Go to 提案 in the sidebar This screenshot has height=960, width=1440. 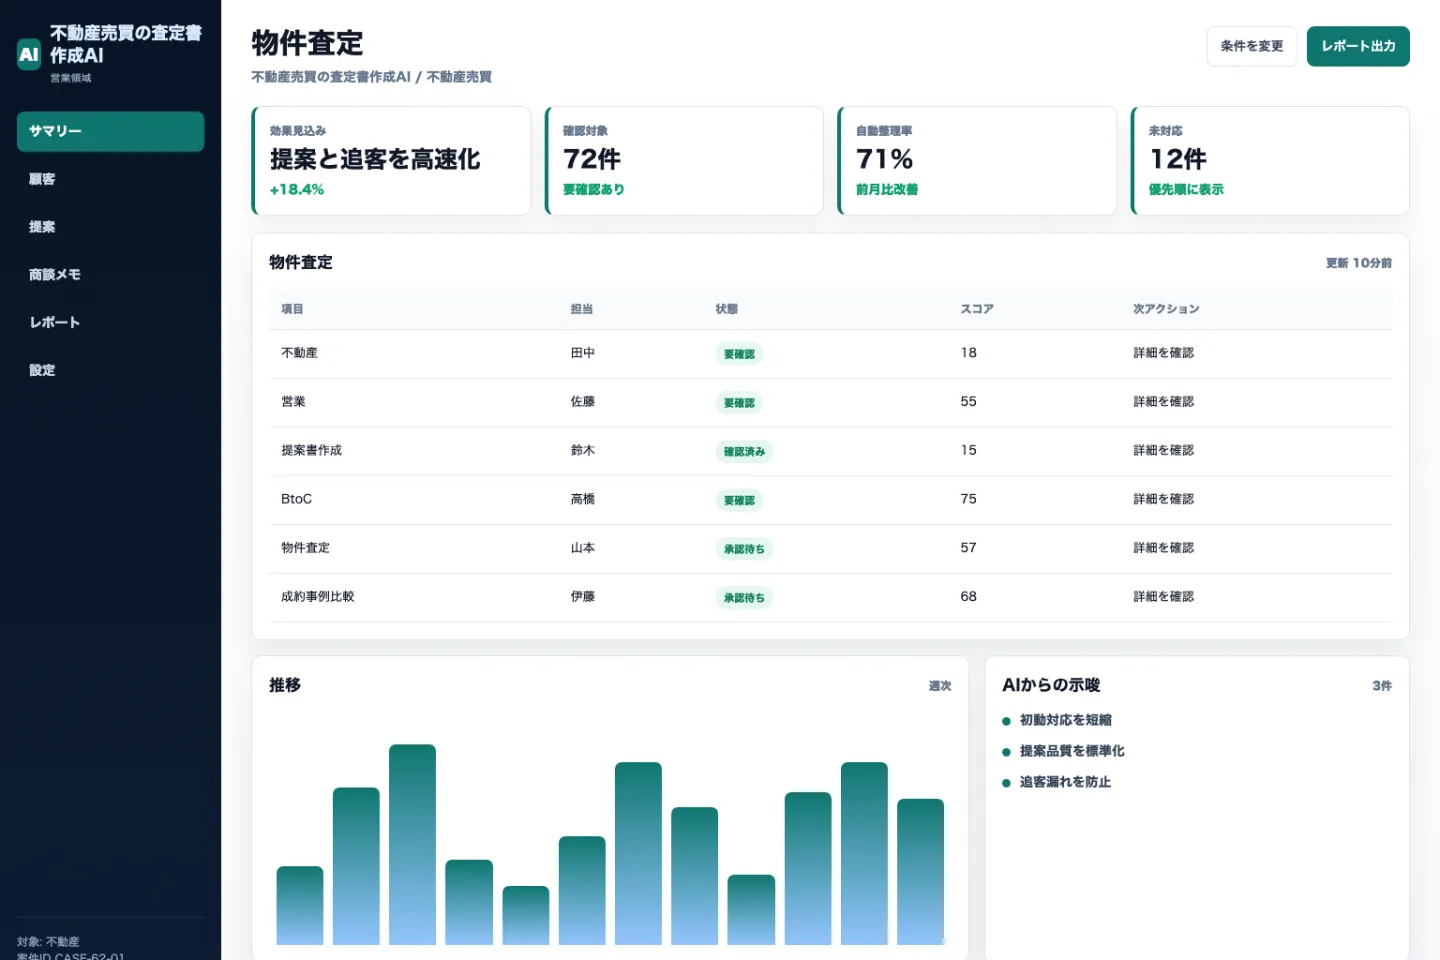(x=110, y=227)
